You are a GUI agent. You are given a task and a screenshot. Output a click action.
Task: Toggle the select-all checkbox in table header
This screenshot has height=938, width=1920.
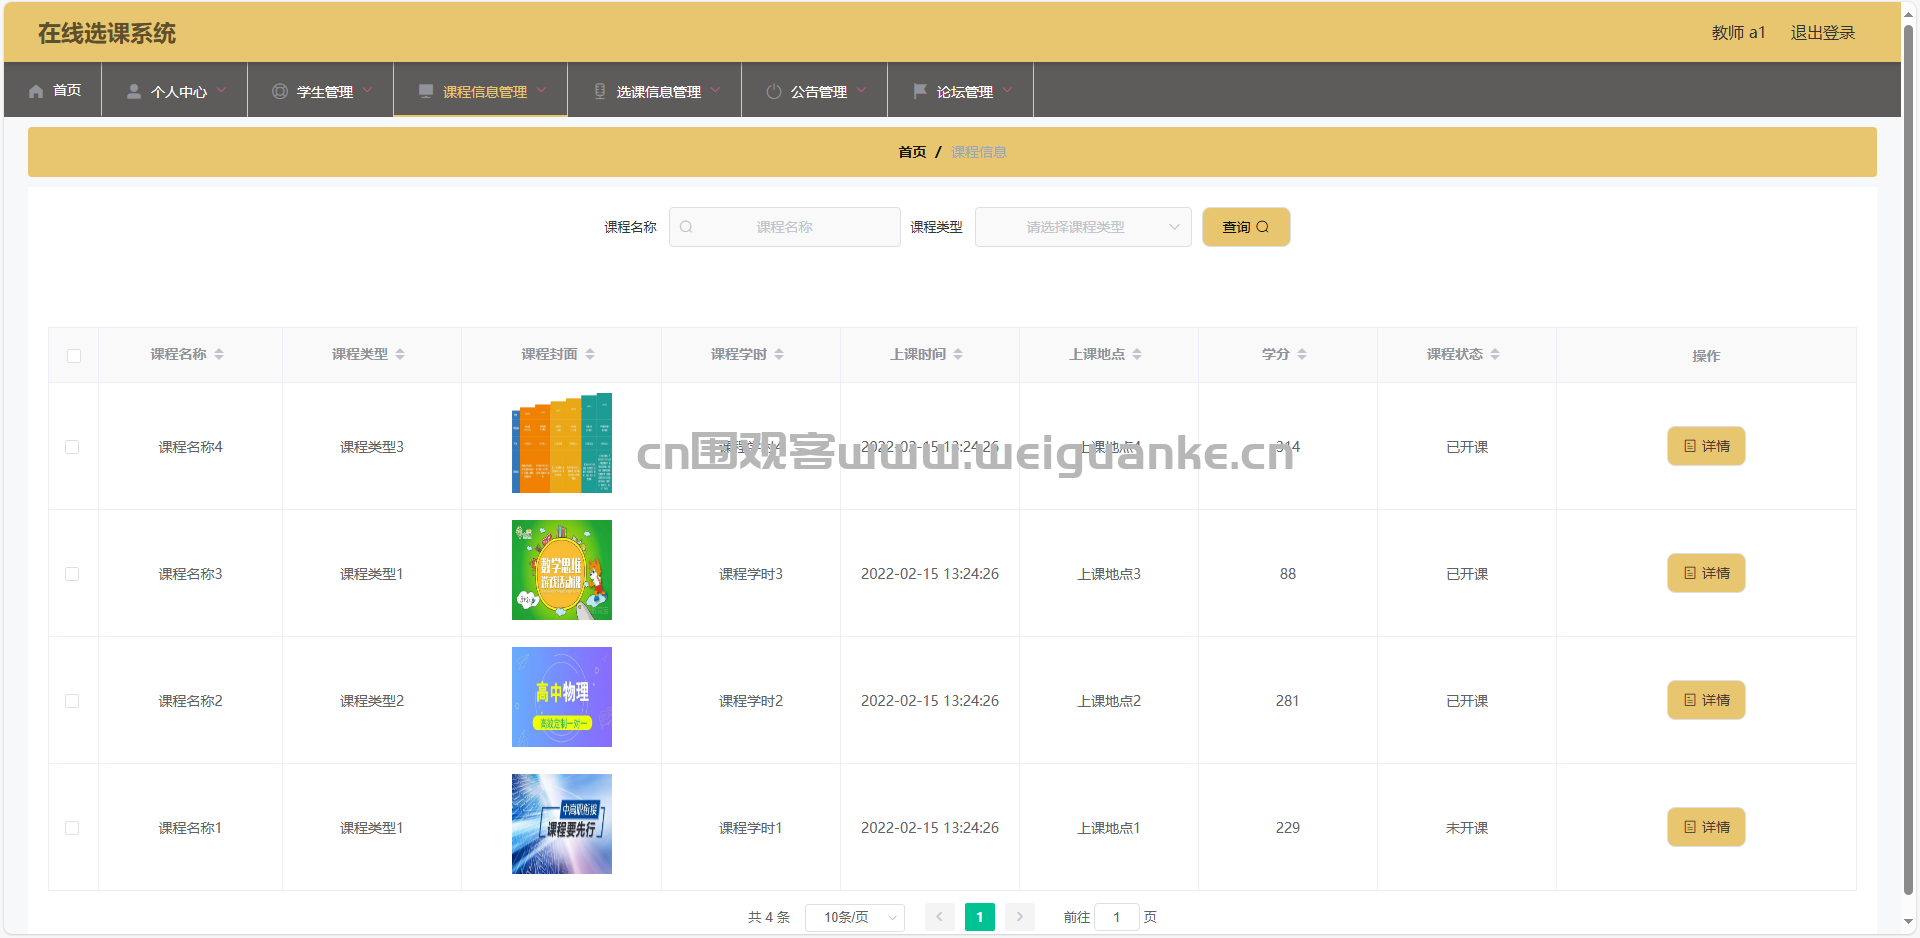point(74,356)
